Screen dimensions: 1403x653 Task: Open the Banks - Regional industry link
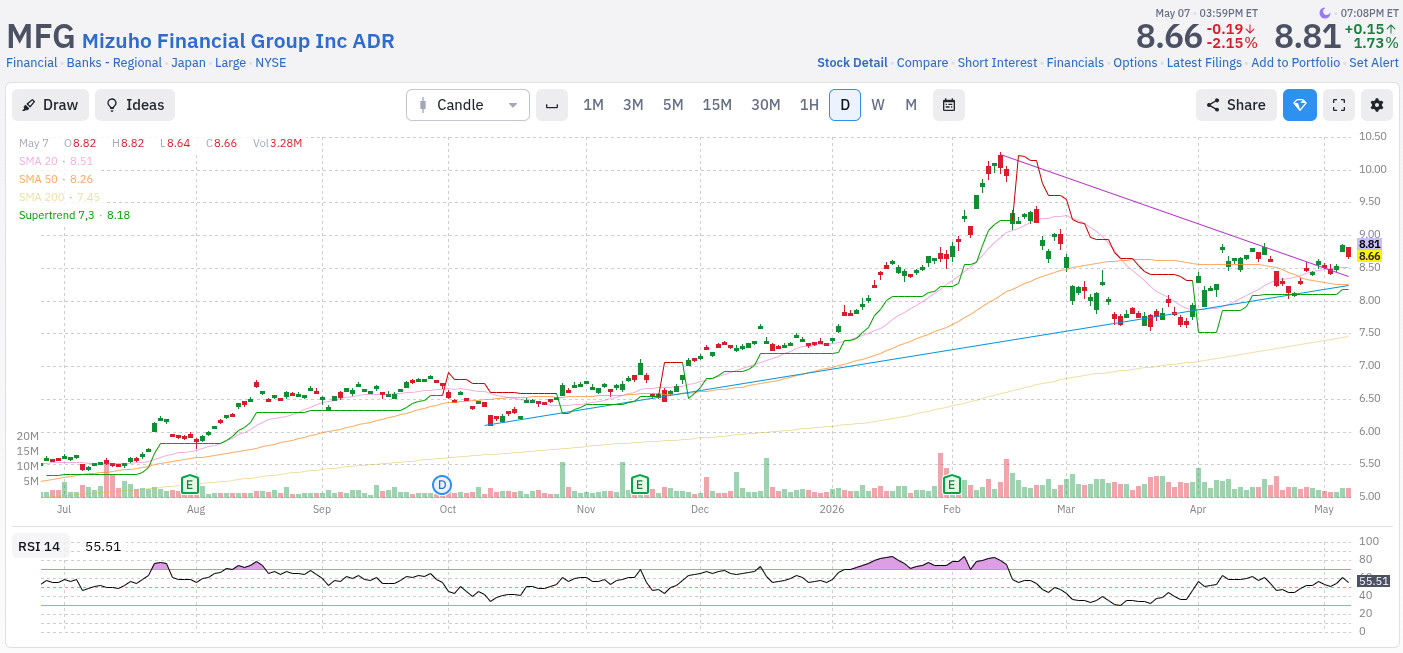click(x=114, y=62)
